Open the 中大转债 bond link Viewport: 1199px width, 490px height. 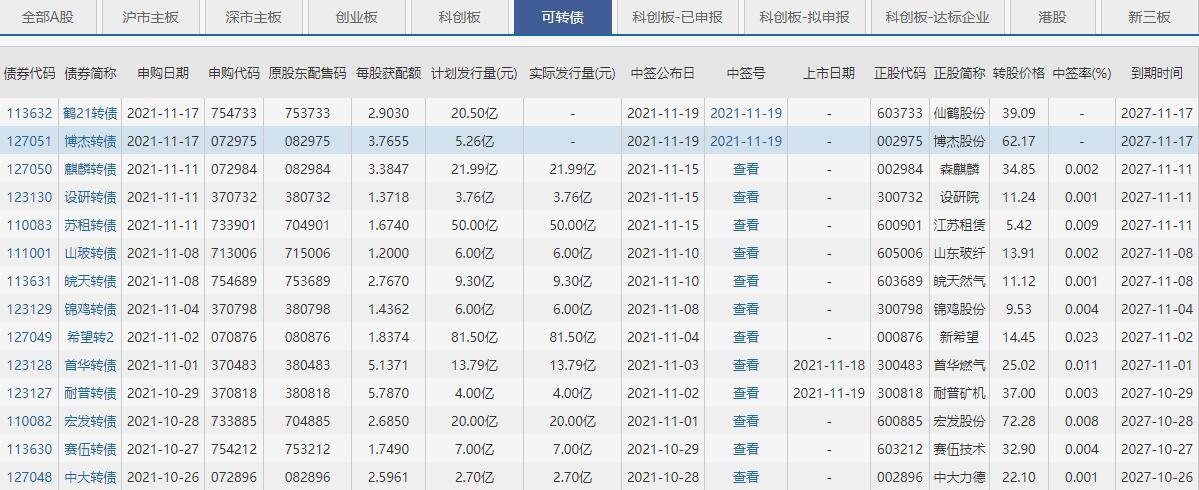(x=91, y=478)
